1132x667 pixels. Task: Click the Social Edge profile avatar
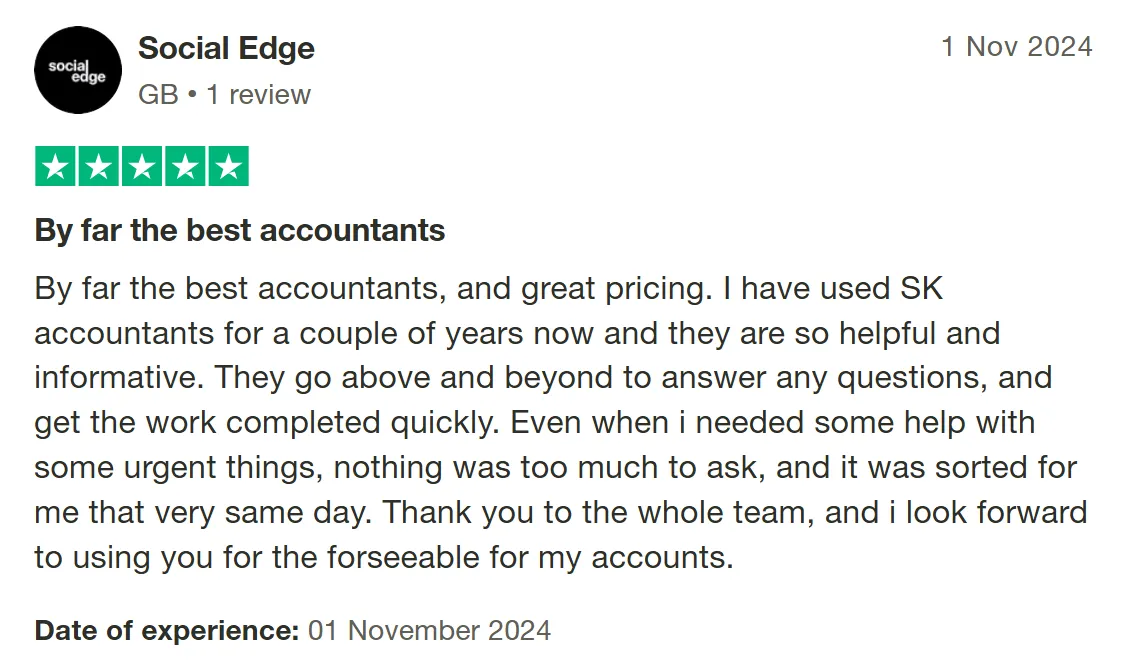click(x=78, y=70)
